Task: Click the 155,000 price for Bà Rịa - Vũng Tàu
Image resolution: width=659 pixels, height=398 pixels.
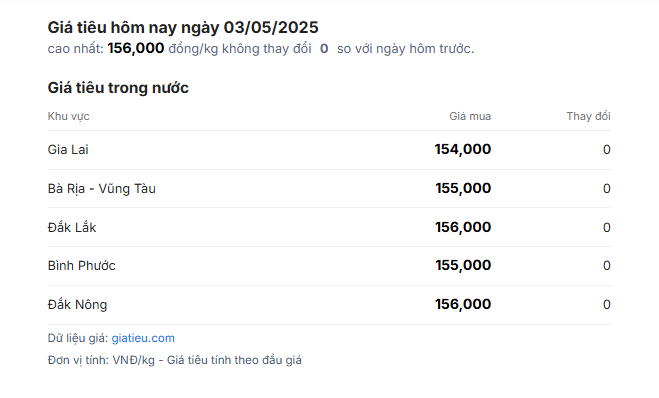Action: point(463,188)
